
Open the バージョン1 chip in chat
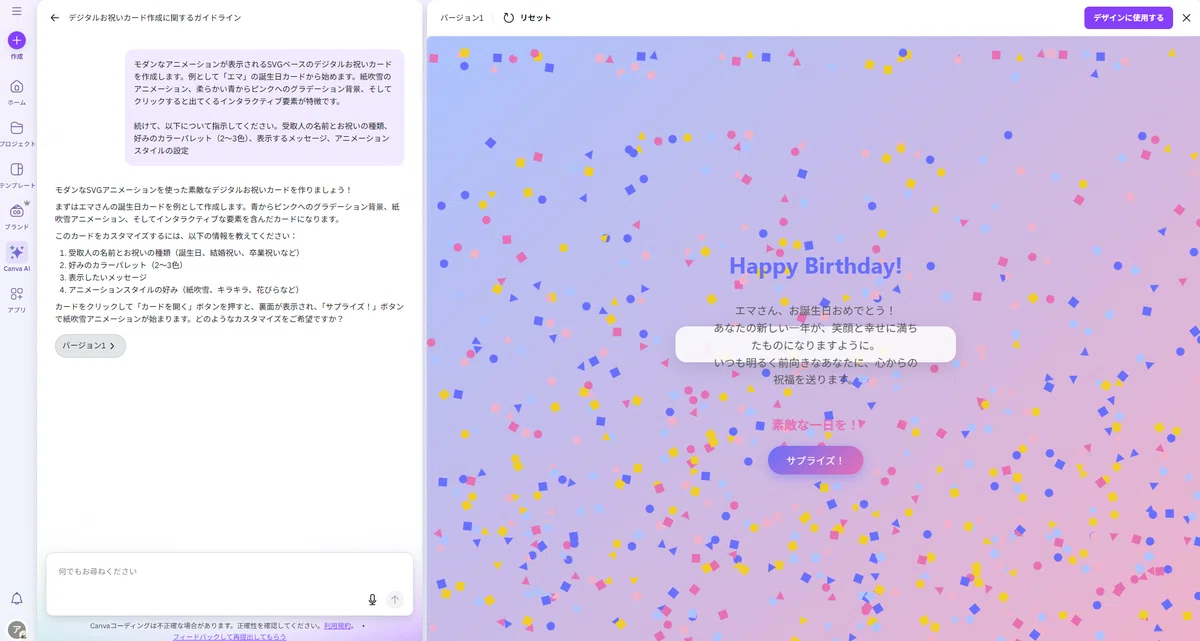click(90, 345)
